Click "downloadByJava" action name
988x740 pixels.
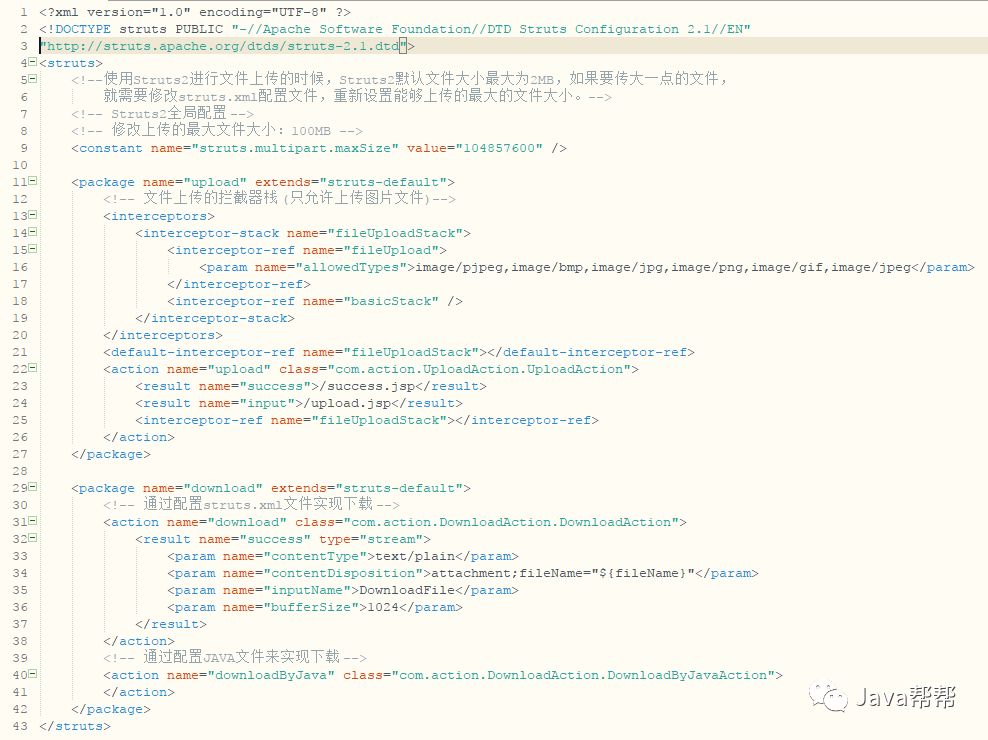pyautogui.click(x=271, y=676)
